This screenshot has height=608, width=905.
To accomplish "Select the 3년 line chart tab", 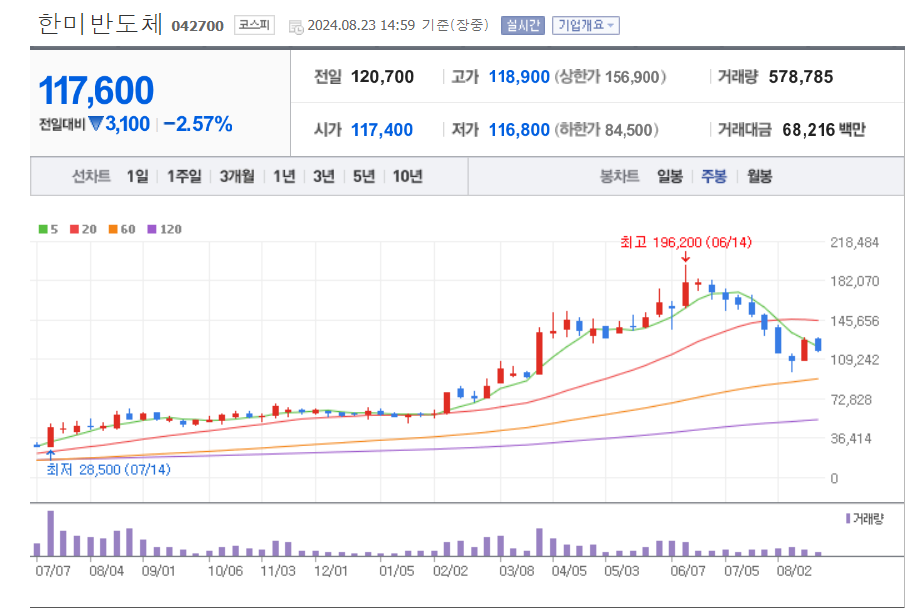I will click(324, 176).
